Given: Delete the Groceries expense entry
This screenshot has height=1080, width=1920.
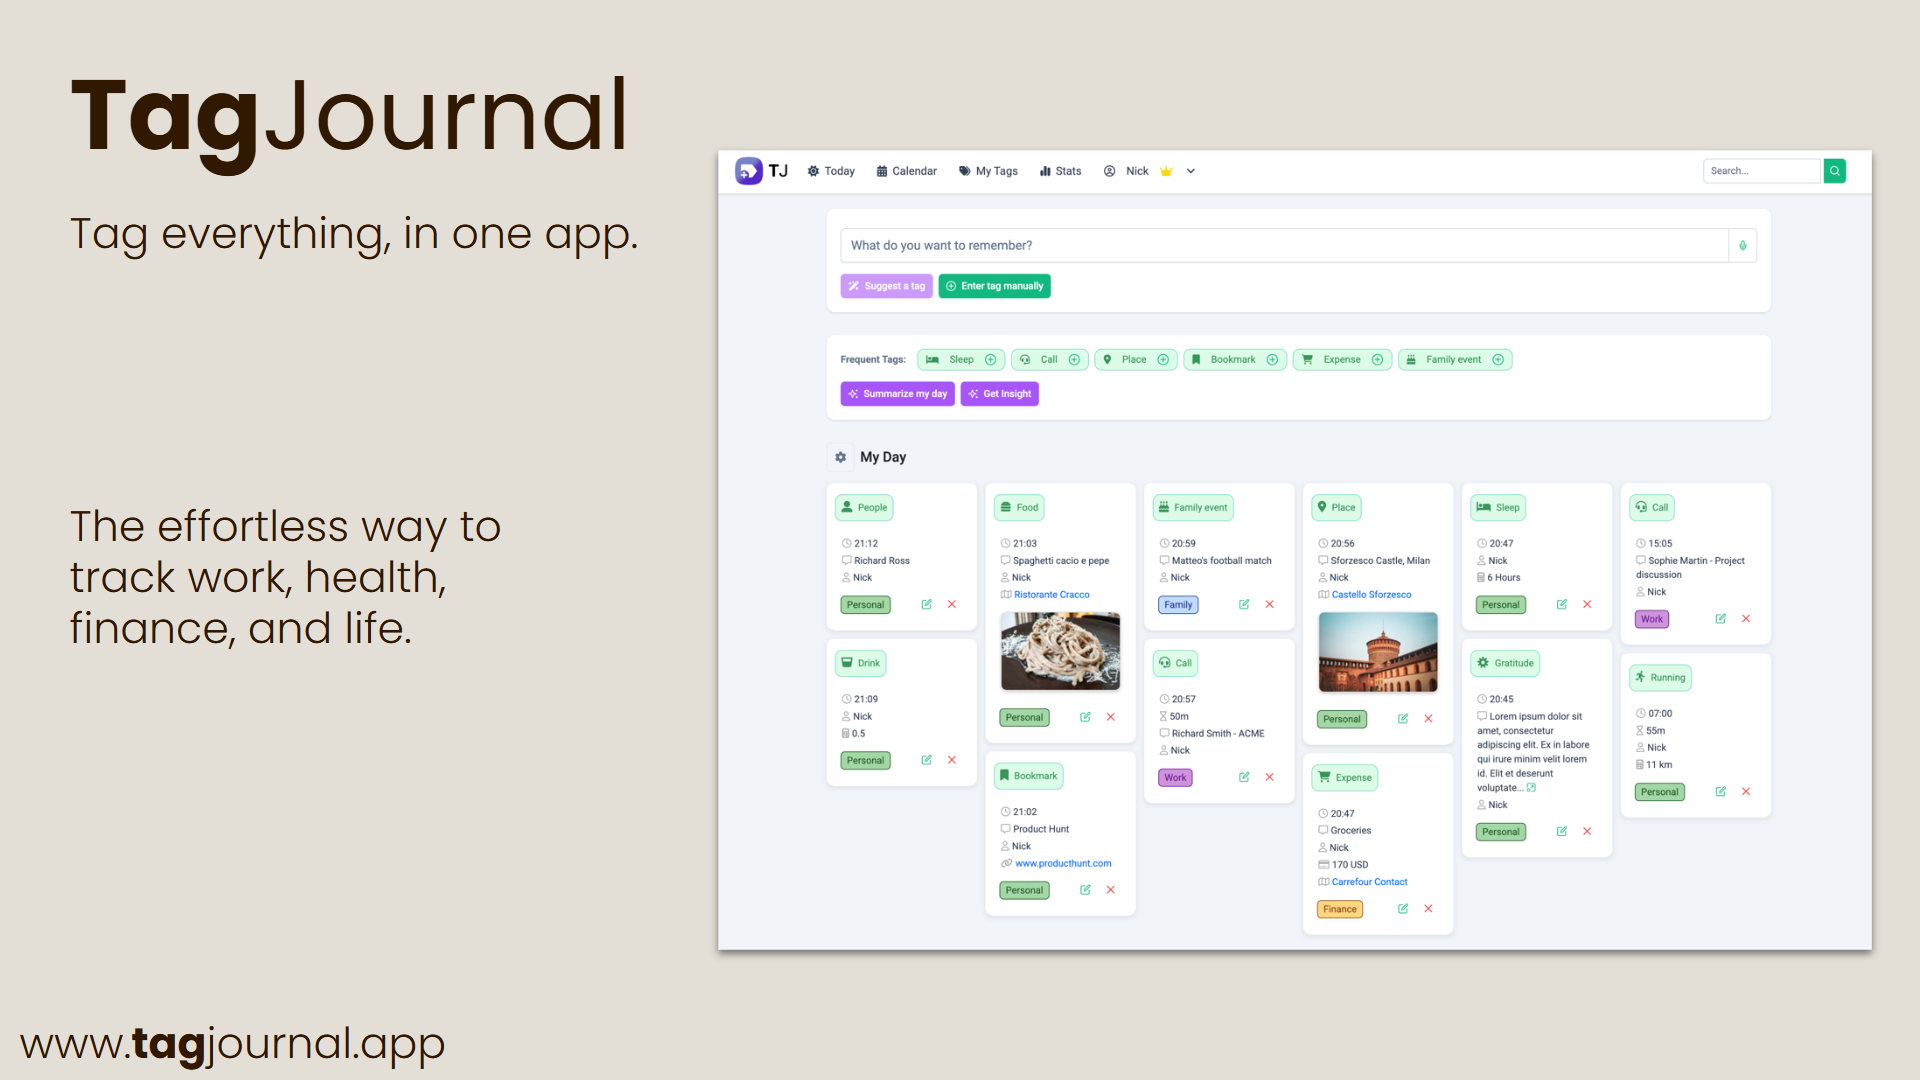Looking at the screenshot, I should (1428, 909).
